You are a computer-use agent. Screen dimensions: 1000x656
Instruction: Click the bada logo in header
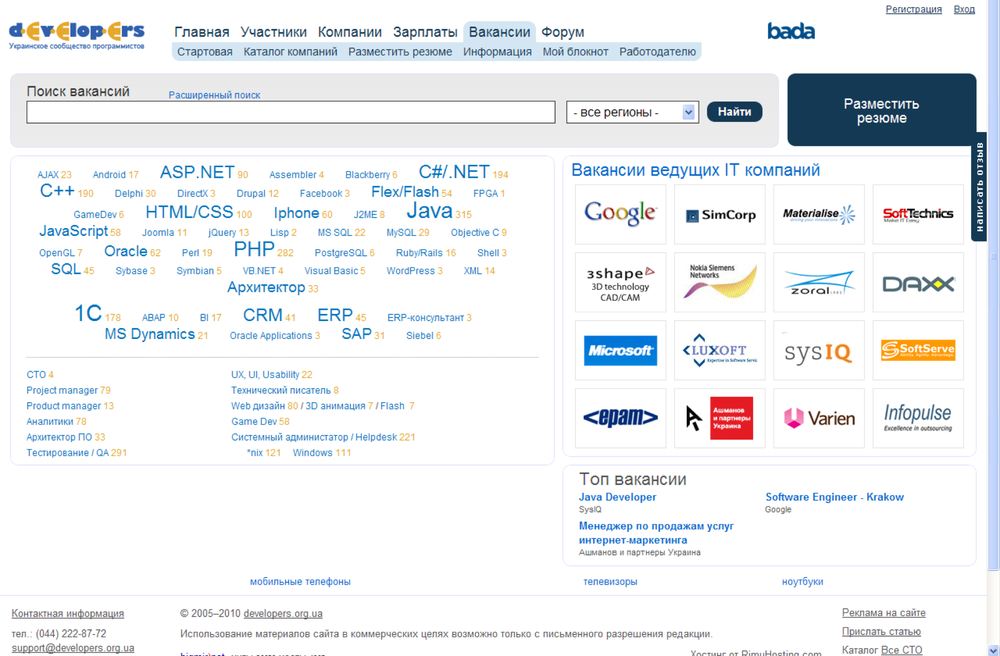(x=791, y=31)
